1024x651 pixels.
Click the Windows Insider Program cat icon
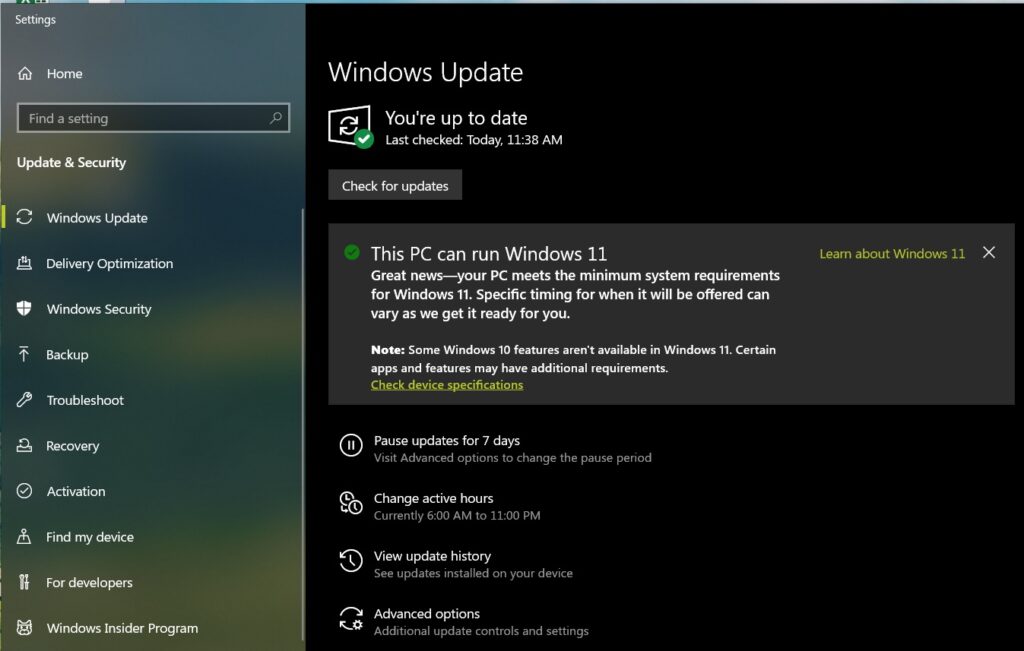click(x=24, y=627)
